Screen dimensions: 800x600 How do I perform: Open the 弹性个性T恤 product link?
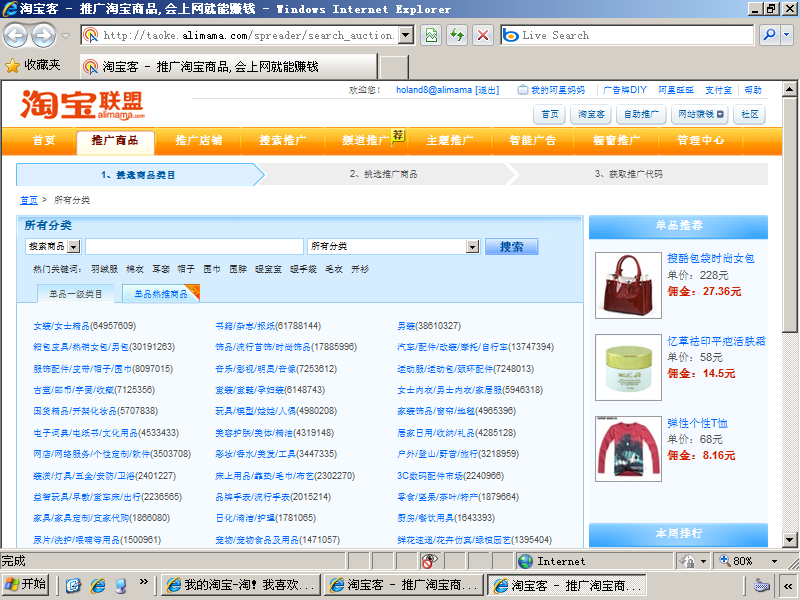tap(697, 423)
